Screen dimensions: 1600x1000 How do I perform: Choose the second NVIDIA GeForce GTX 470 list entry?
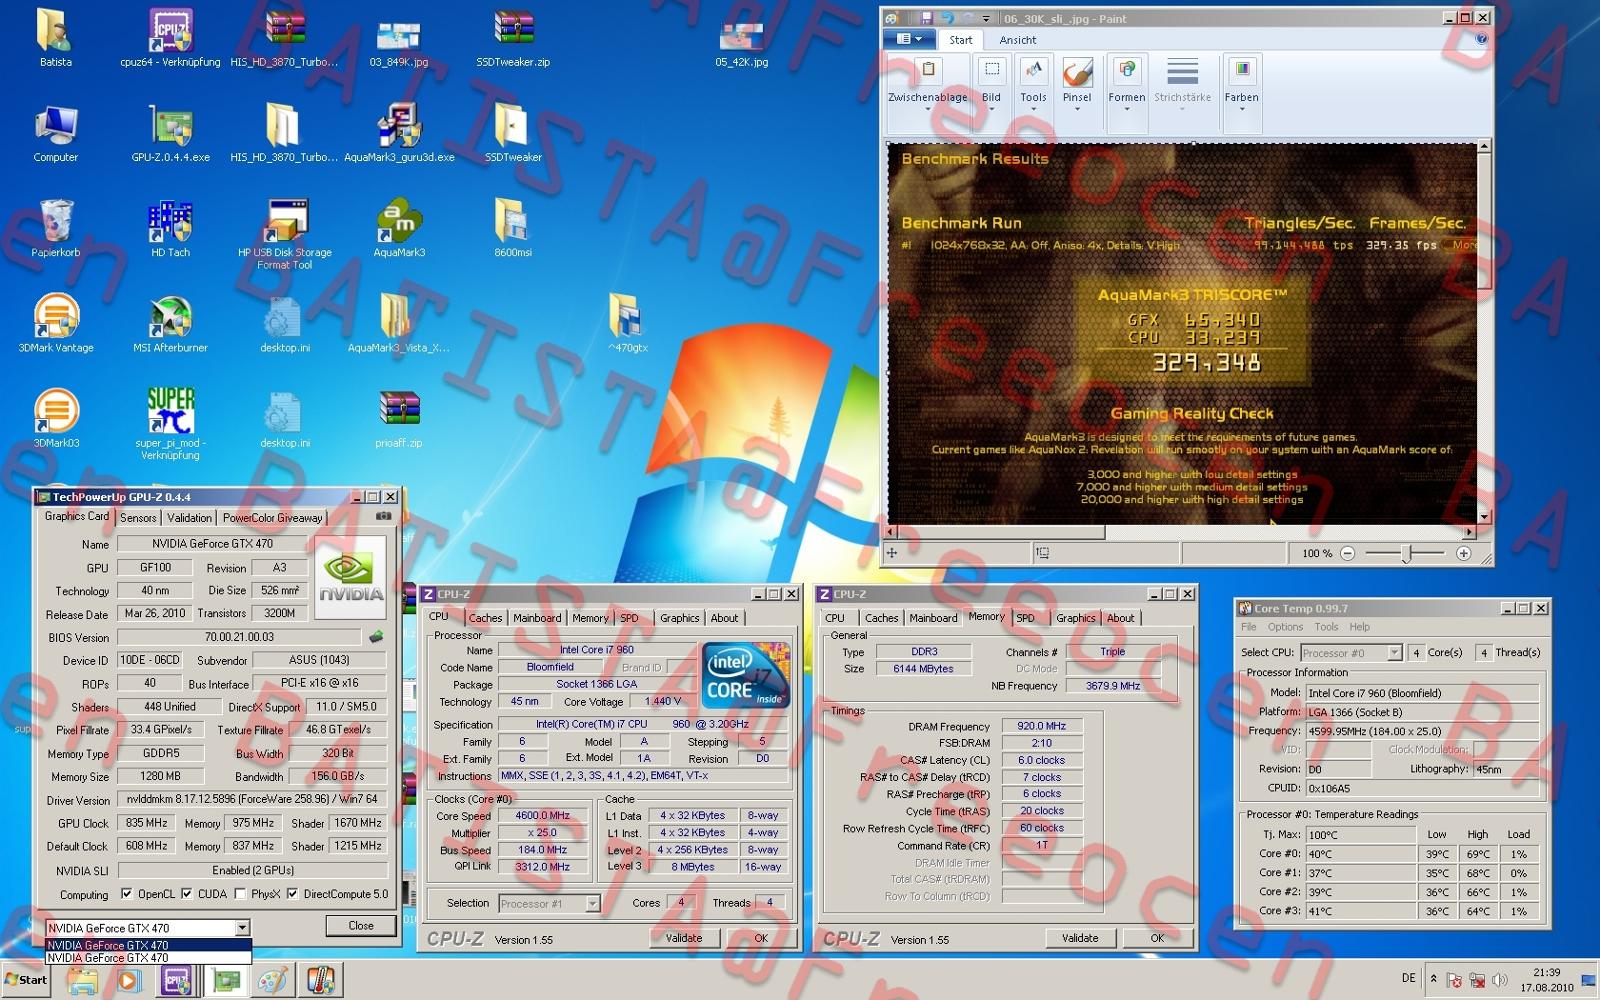coord(147,958)
